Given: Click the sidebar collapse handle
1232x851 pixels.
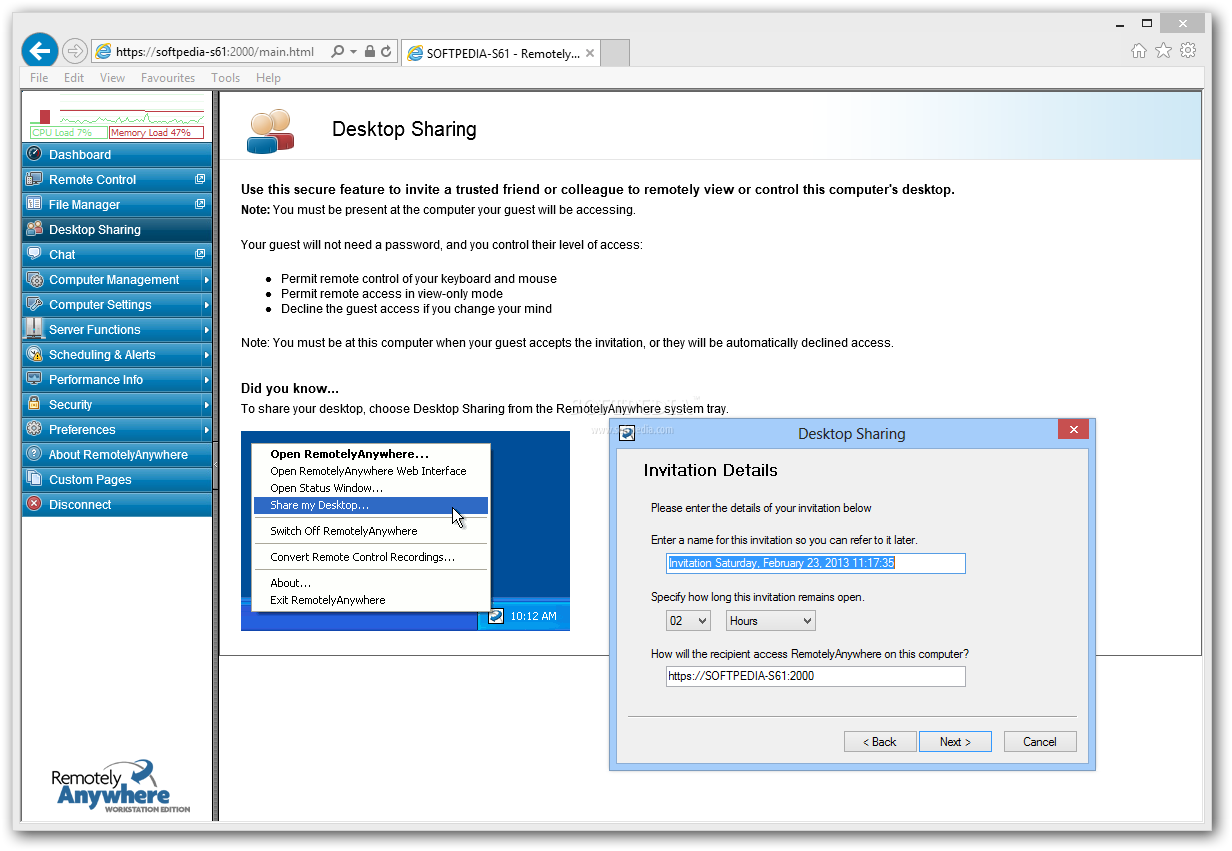Looking at the screenshot, I should [x=216, y=465].
